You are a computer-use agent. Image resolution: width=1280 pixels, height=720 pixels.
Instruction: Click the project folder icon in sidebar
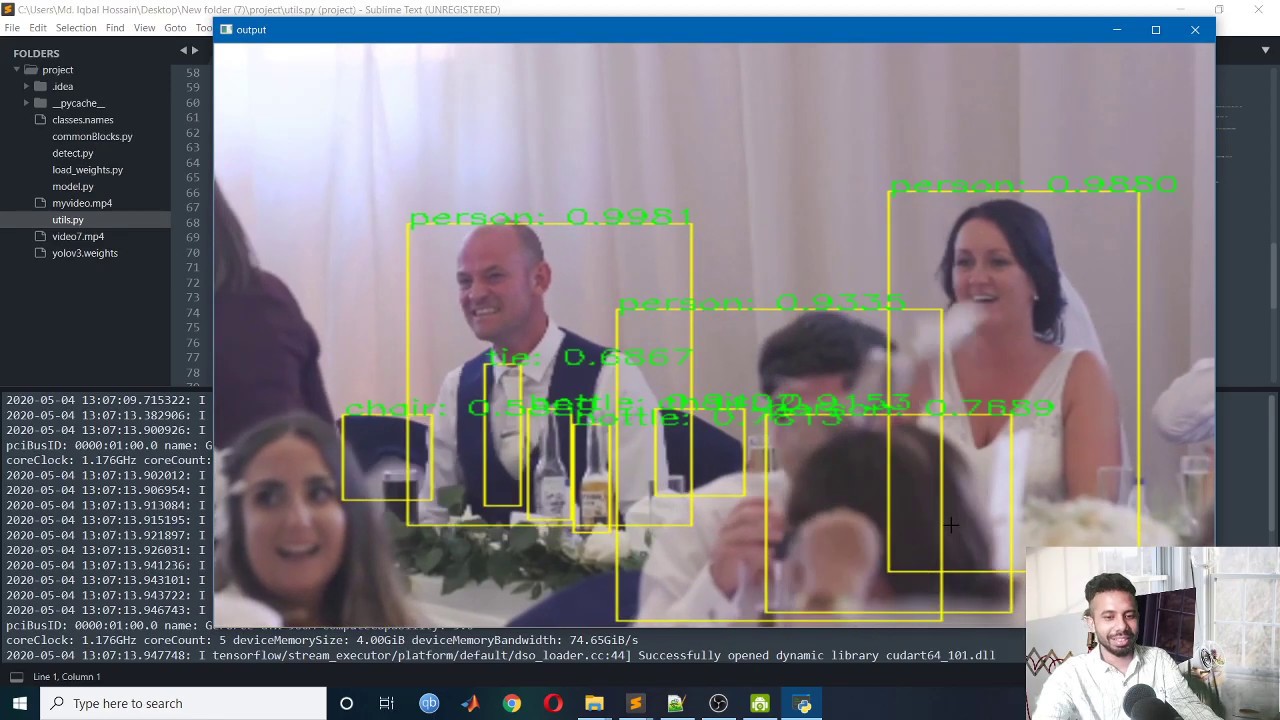click(31, 70)
